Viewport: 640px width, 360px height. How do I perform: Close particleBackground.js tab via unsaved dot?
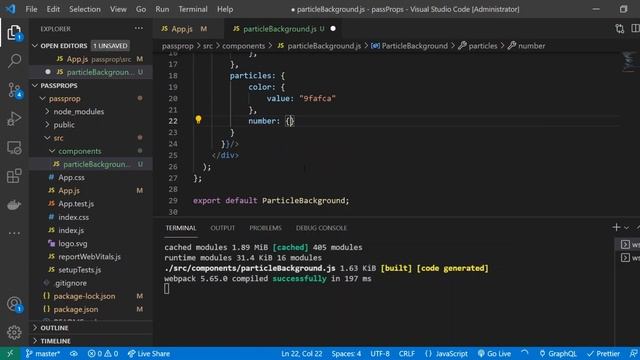(333, 29)
